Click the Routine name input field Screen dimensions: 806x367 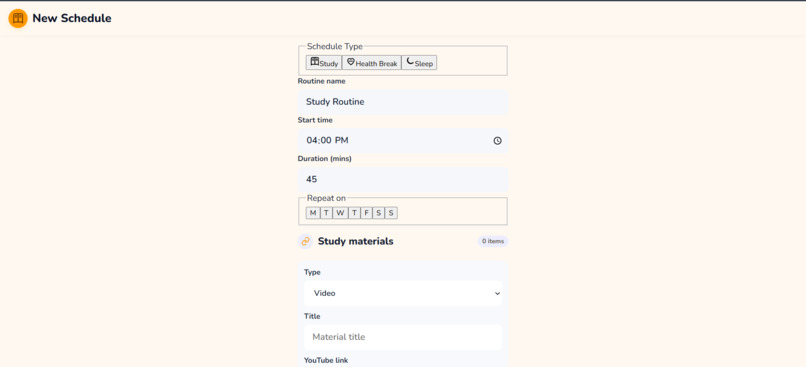403,102
